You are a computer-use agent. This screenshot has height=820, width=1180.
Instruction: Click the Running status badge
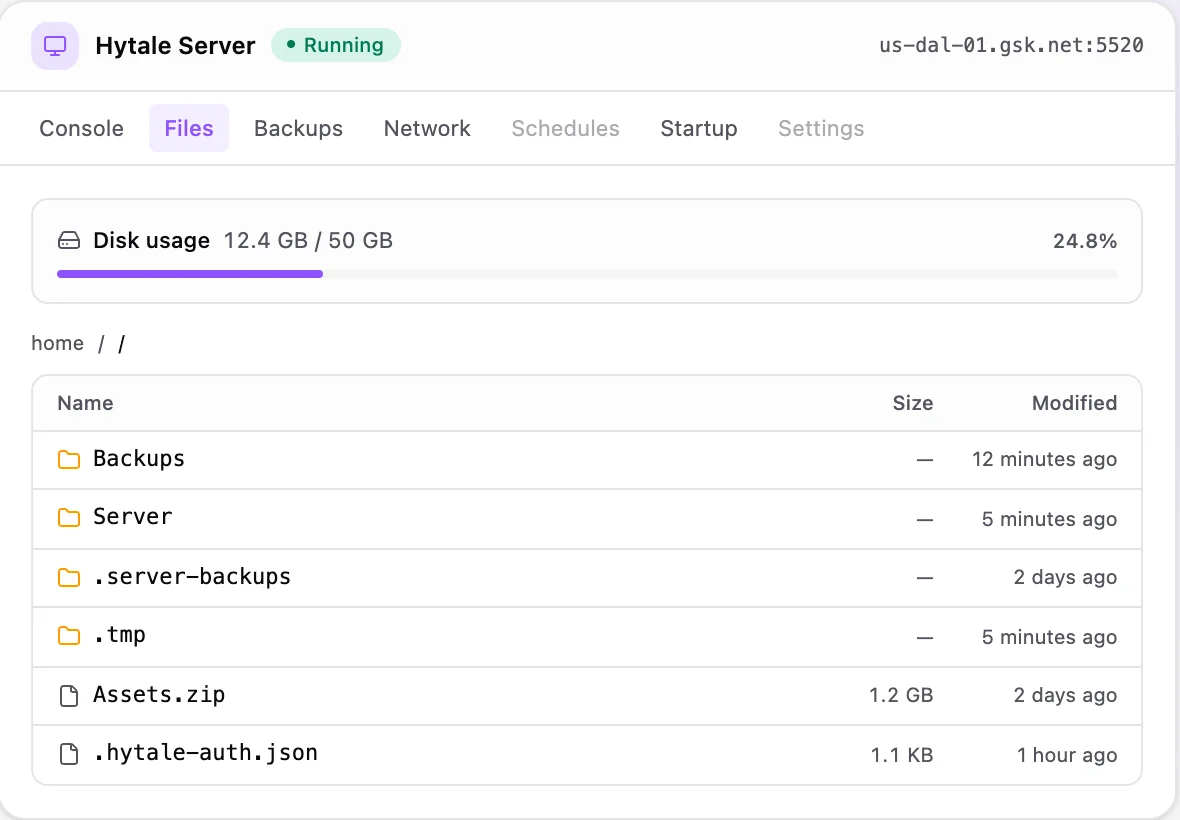(x=336, y=45)
